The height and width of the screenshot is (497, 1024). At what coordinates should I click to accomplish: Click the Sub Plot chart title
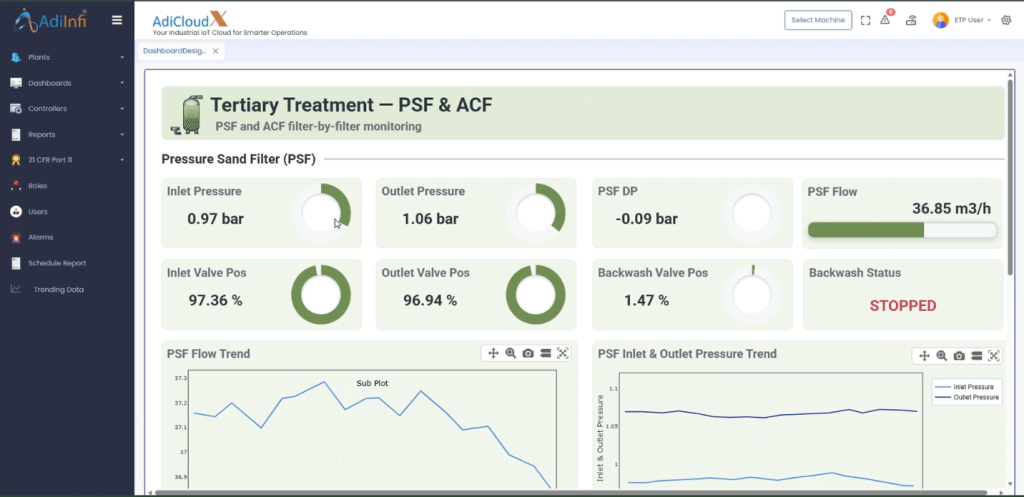(372, 383)
